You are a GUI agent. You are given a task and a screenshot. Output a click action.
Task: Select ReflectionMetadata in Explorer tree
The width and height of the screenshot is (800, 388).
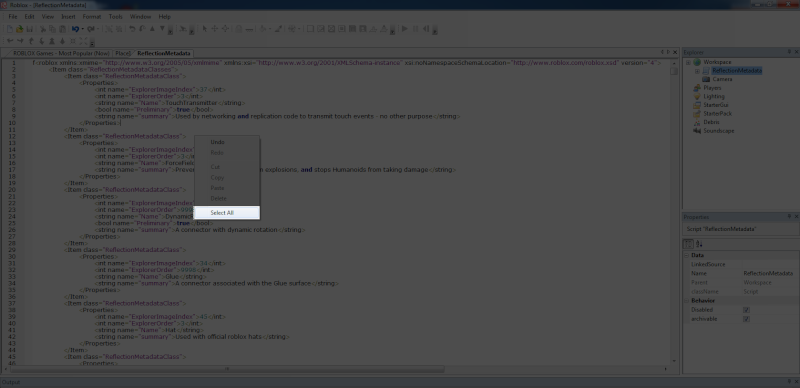point(737,71)
